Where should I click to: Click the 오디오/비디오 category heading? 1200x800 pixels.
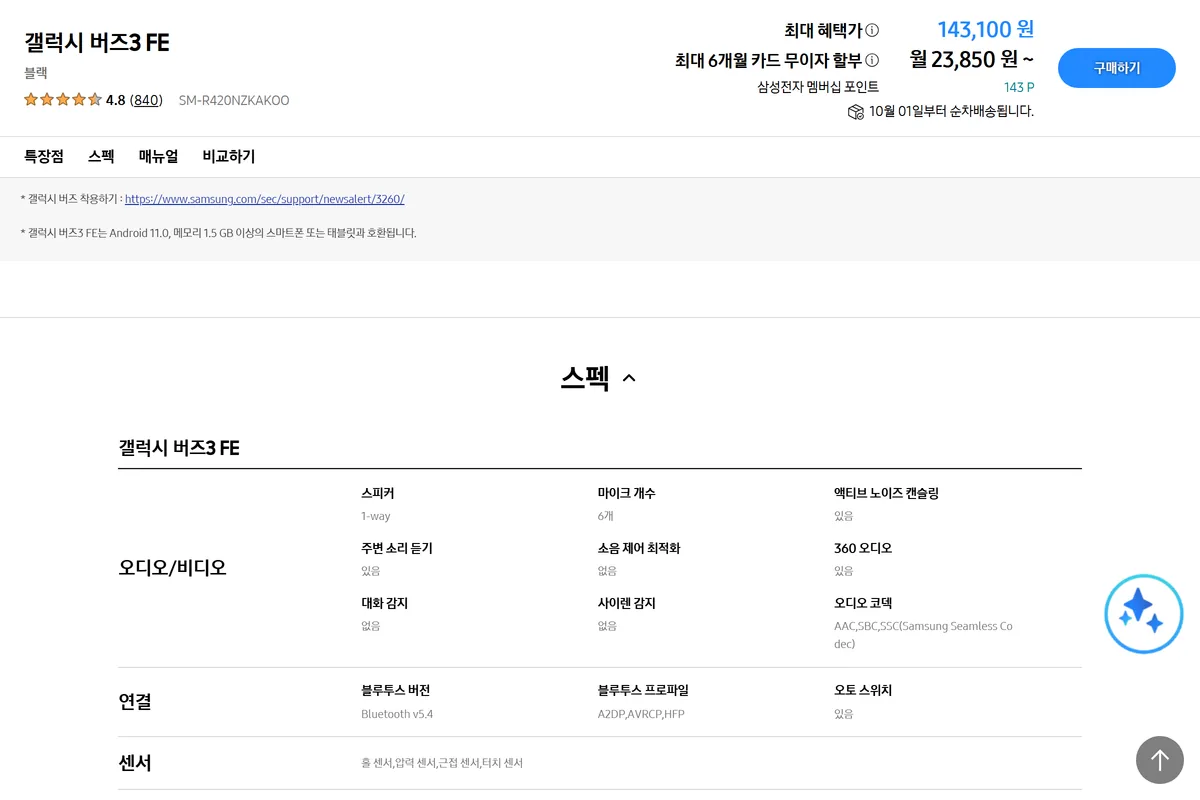pyautogui.click(x=173, y=567)
